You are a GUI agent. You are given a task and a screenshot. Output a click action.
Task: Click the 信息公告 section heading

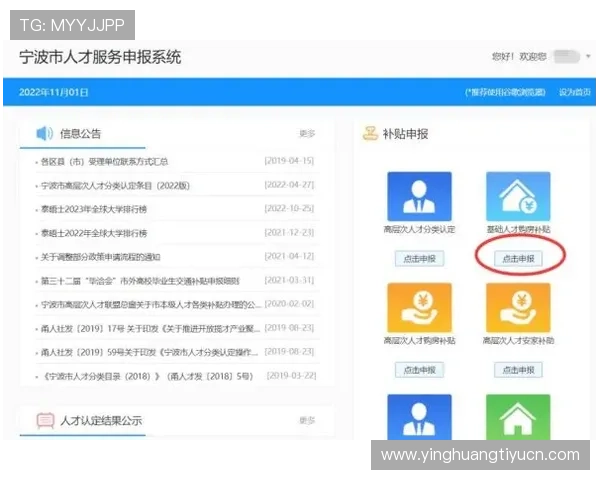(80, 134)
